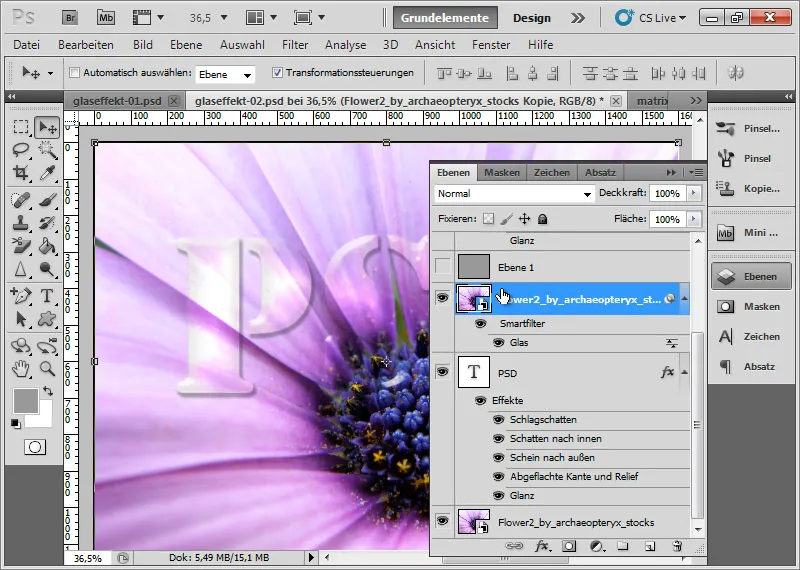Select the Magic Wand tool
This screenshot has height=570, width=800.
click(x=47, y=150)
